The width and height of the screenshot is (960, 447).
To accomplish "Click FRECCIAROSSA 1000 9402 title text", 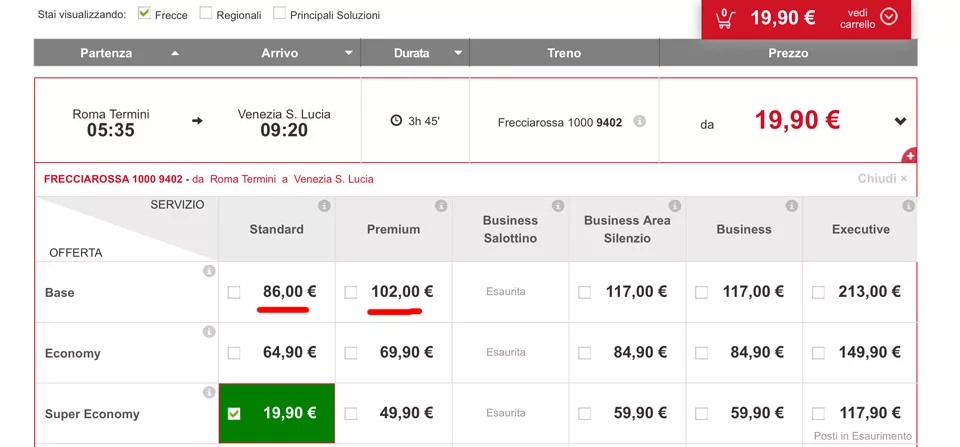I will pos(113,179).
